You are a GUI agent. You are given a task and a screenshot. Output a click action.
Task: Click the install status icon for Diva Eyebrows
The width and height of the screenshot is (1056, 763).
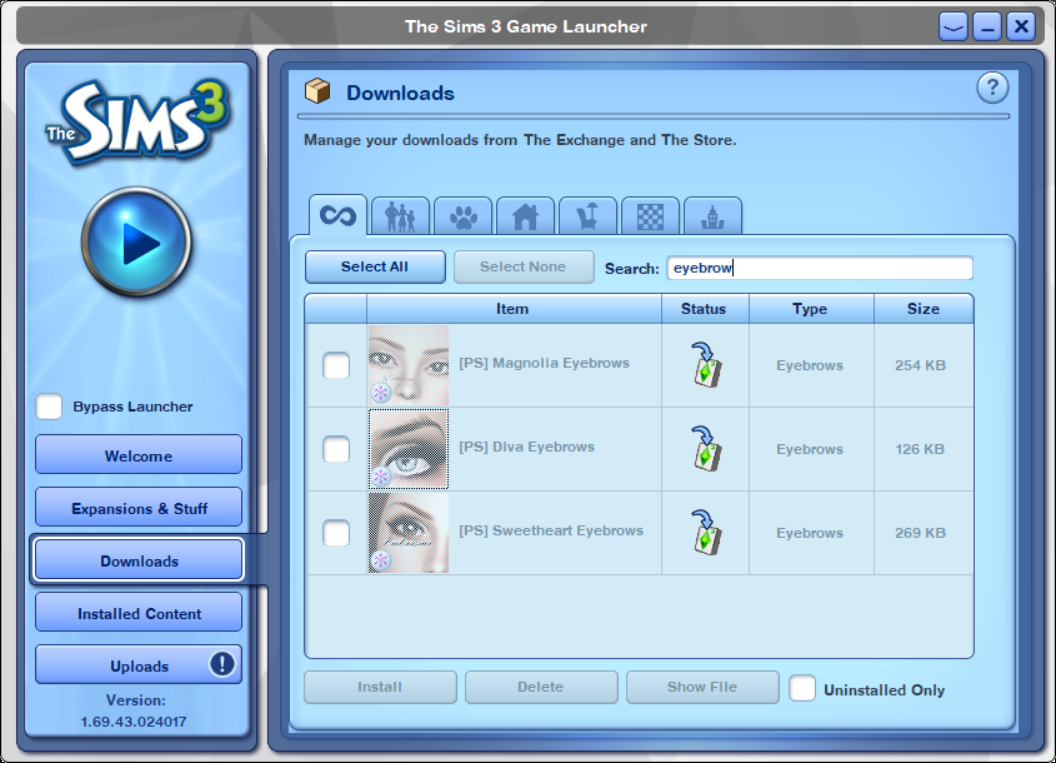click(x=704, y=449)
